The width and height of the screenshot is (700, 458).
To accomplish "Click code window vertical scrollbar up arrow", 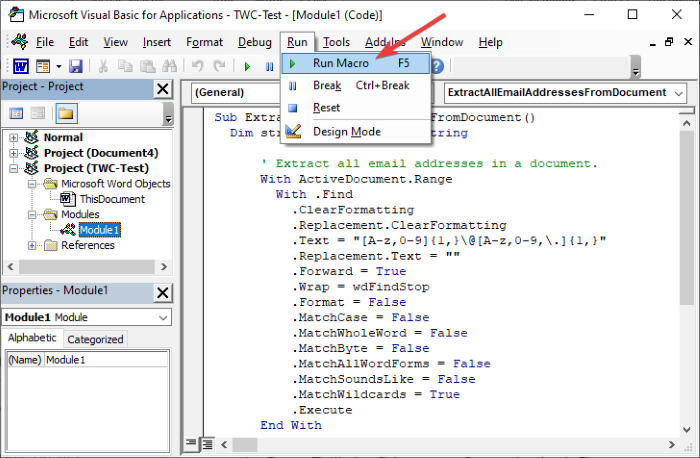I will (687, 123).
